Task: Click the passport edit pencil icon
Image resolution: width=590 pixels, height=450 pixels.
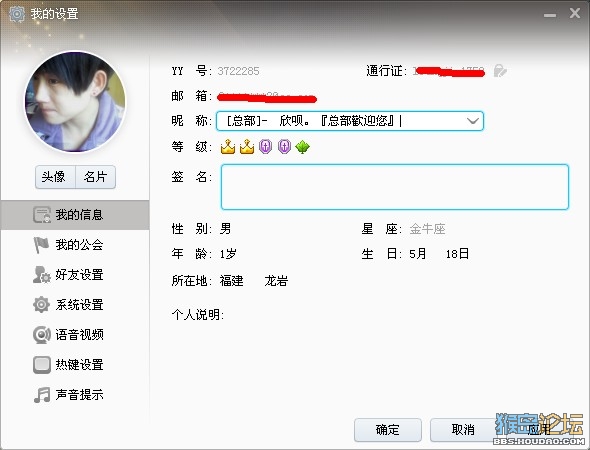Action: (500, 71)
